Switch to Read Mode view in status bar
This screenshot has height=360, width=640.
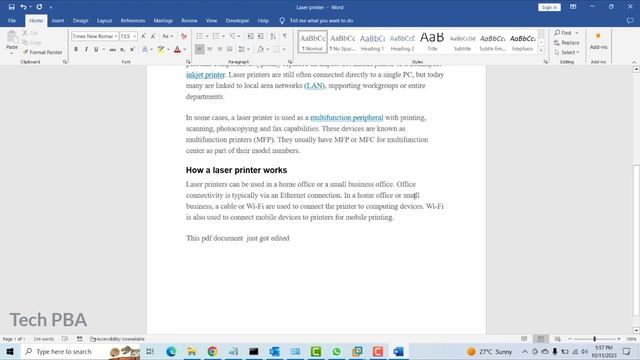(x=524, y=339)
